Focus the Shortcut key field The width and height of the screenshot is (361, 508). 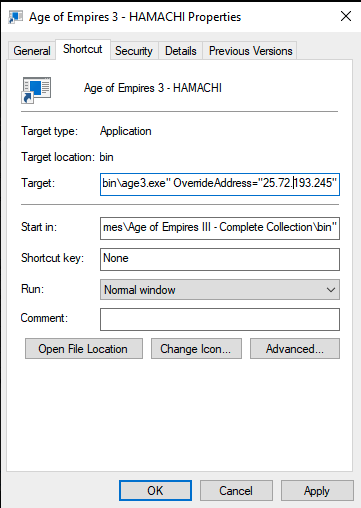[x=220, y=259]
